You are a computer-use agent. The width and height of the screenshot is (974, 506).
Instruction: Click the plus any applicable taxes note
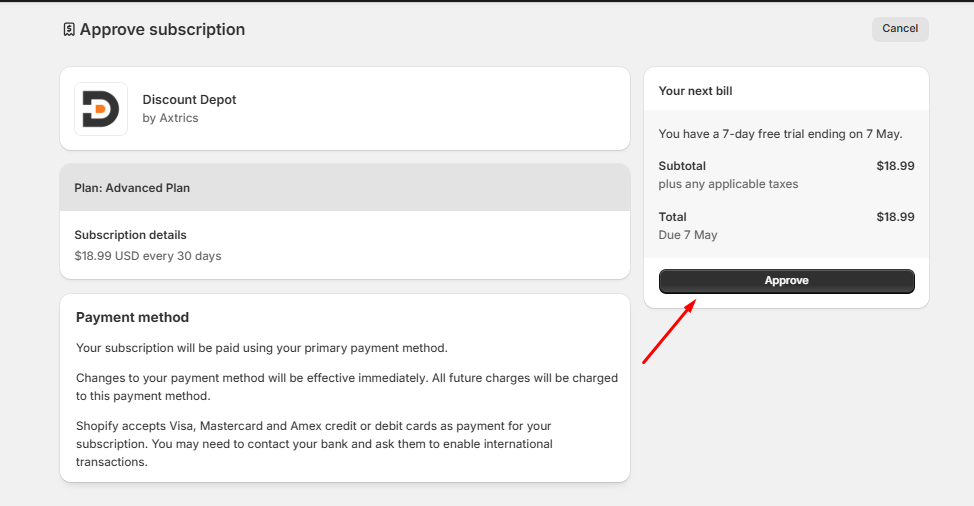click(728, 184)
